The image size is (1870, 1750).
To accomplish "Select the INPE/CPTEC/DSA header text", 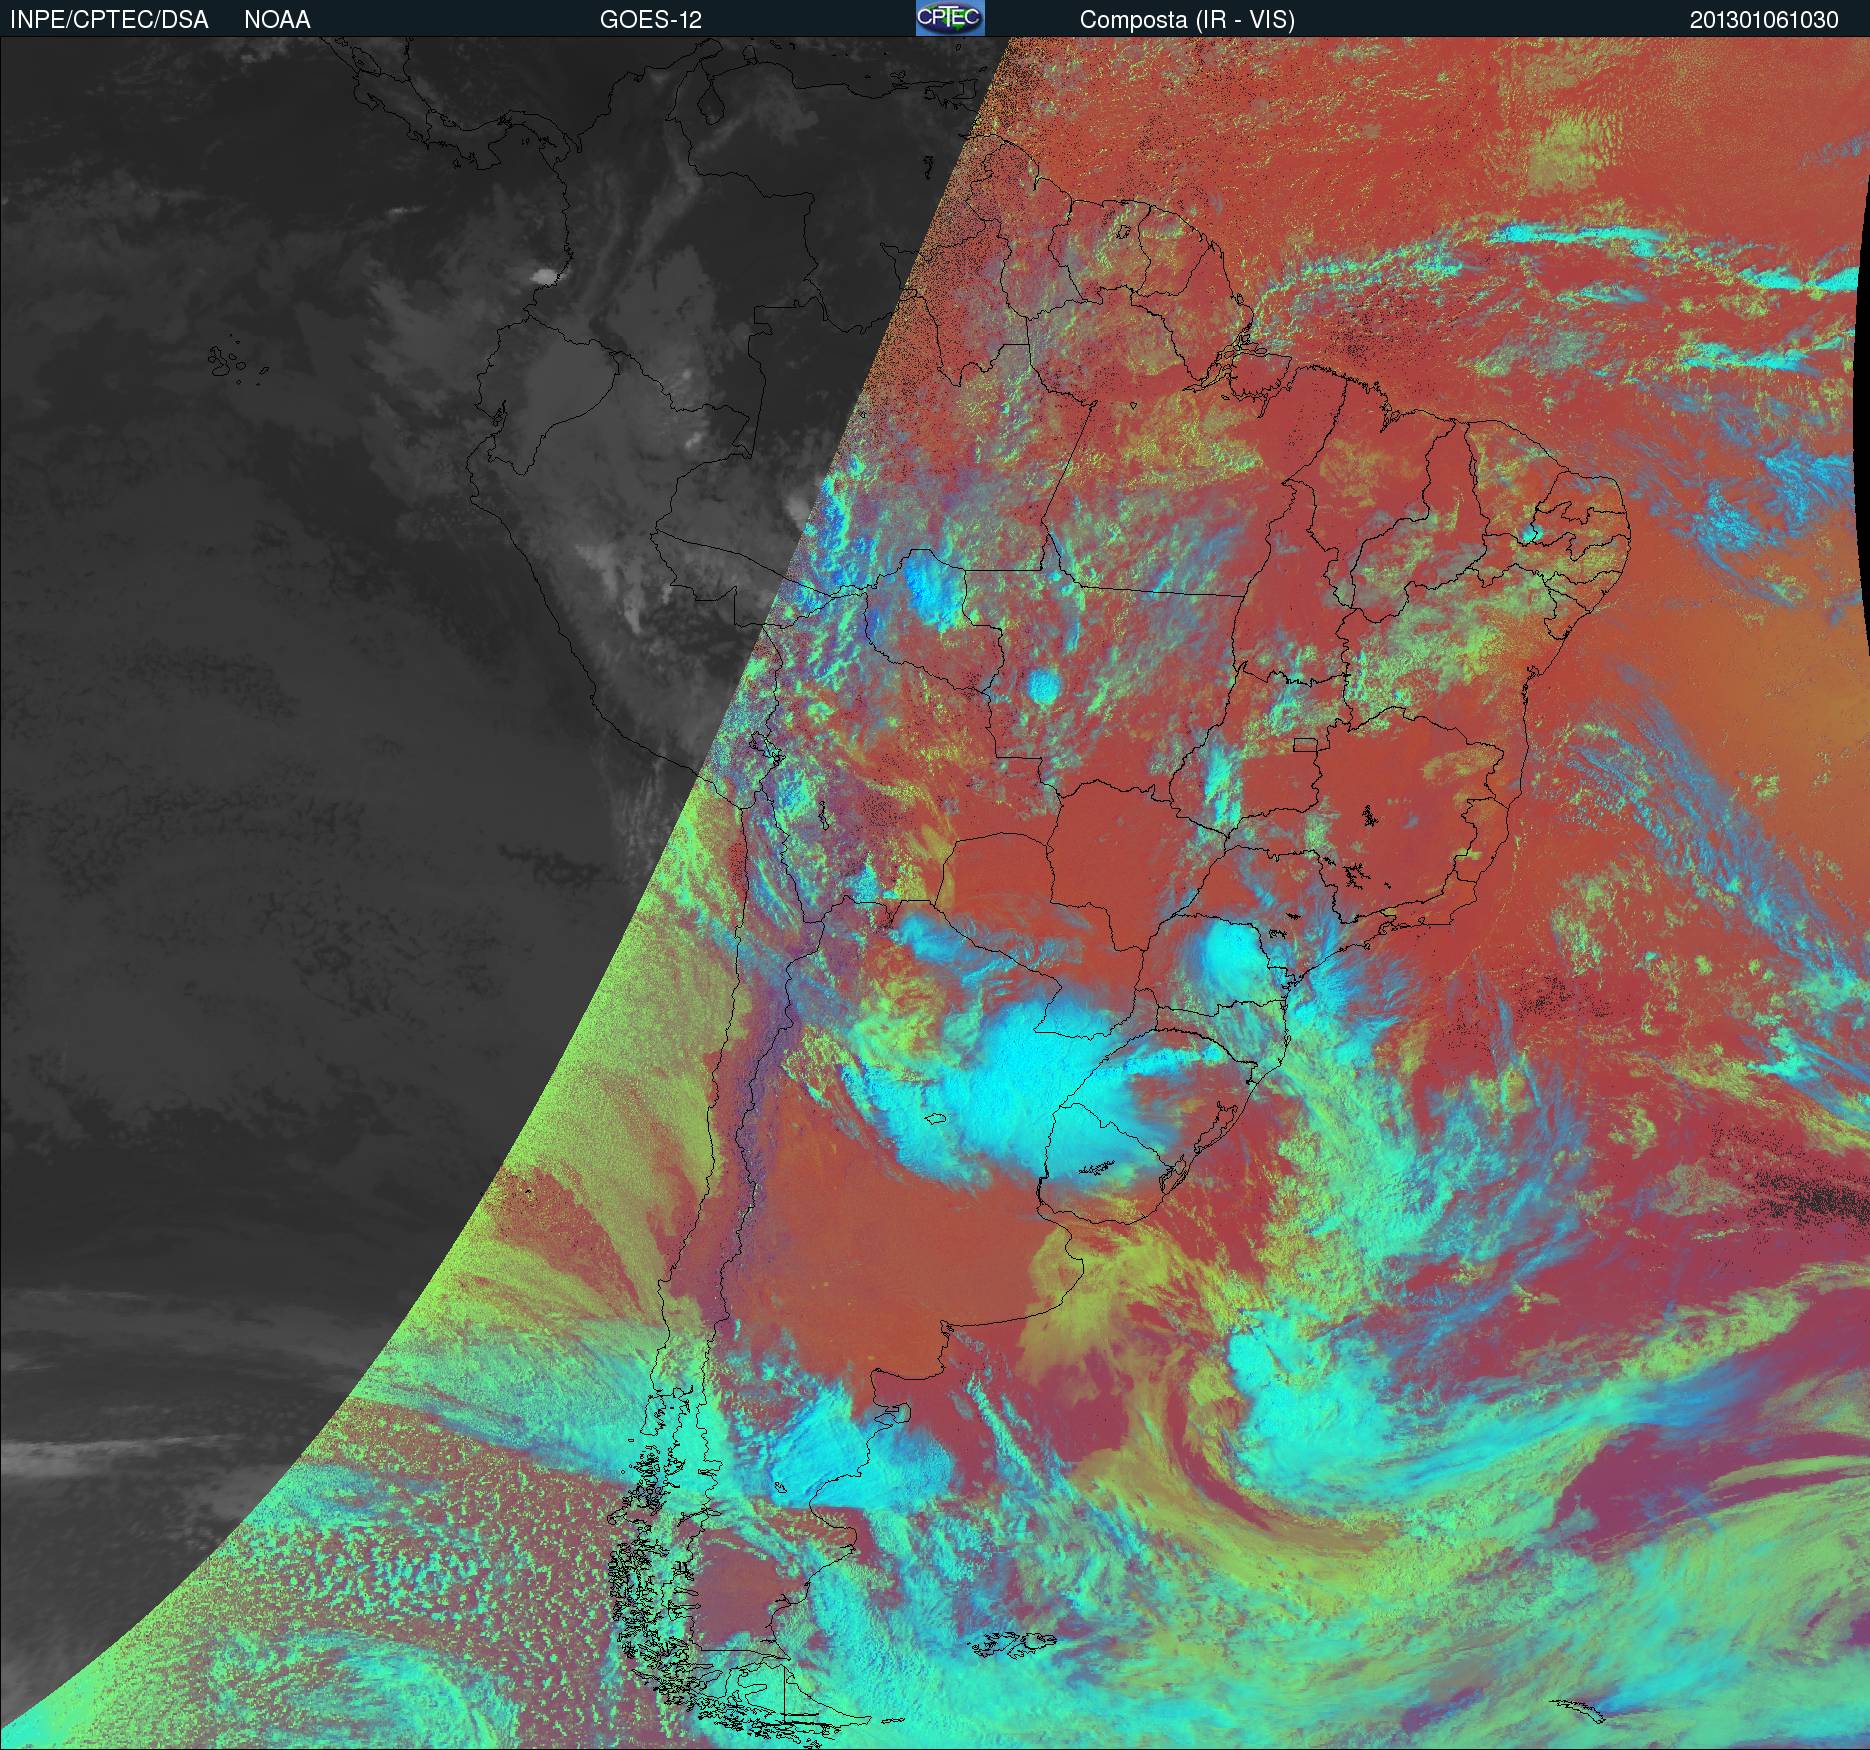I will pos(109,20).
